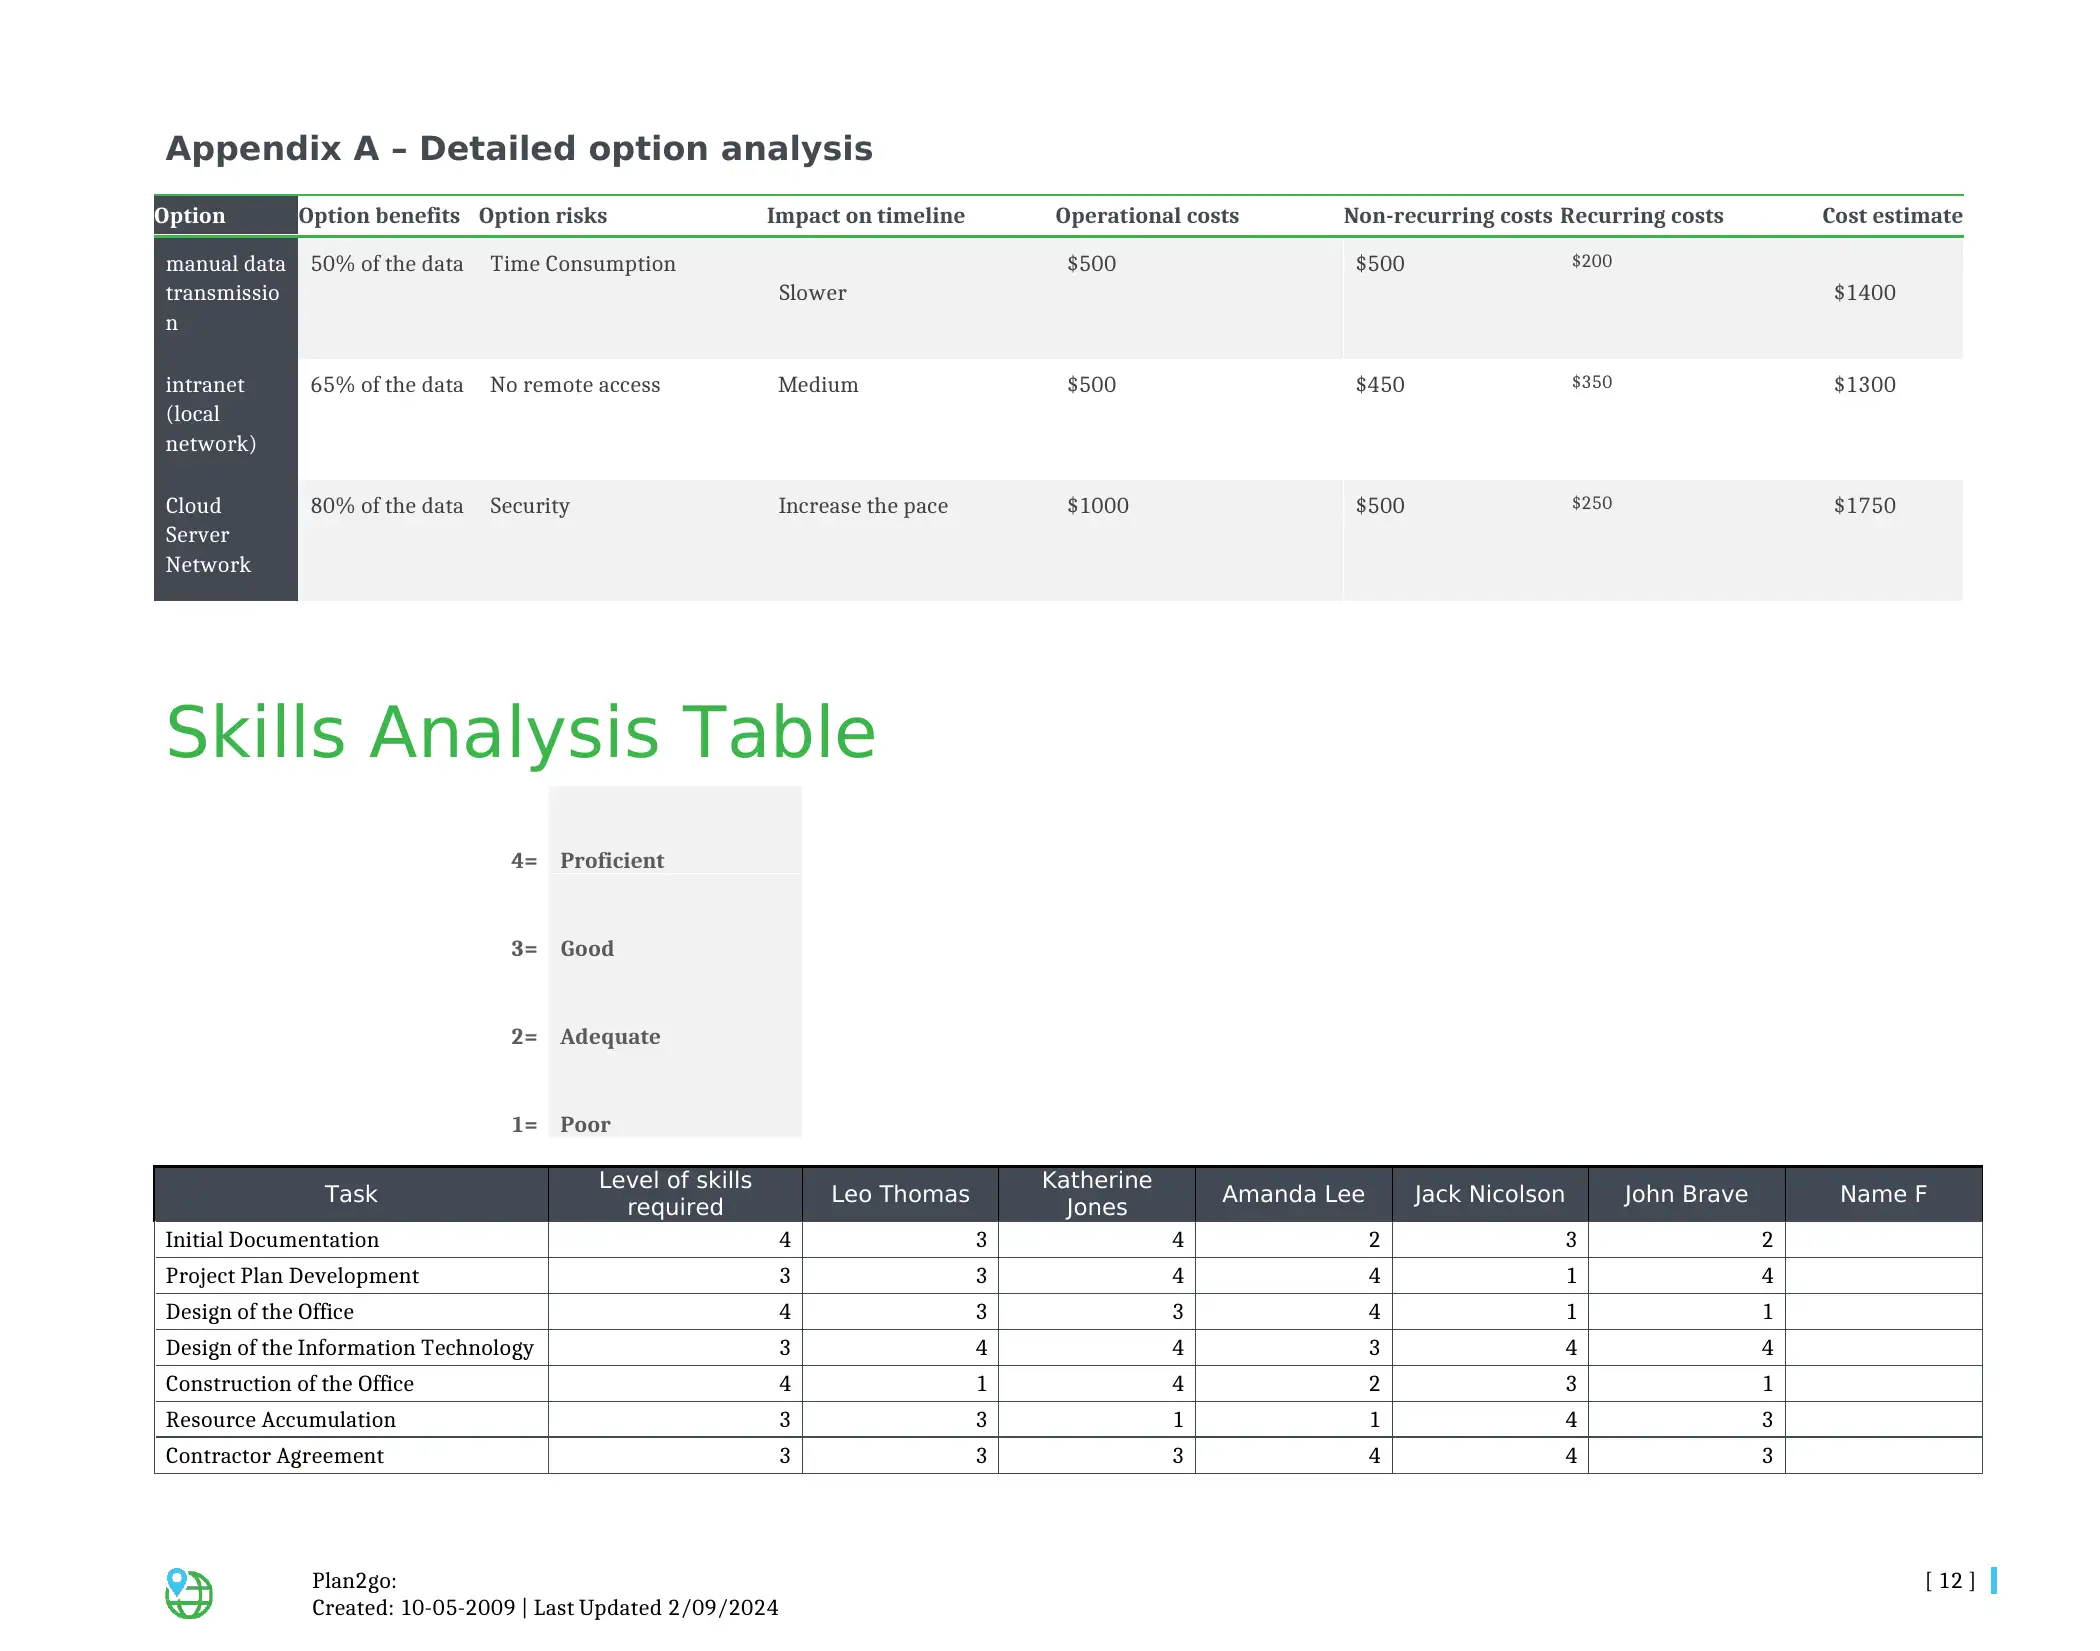The image size is (2100, 1651).
Task: Click the 'Jack Nicolson' column header
Action: click(x=1490, y=1194)
